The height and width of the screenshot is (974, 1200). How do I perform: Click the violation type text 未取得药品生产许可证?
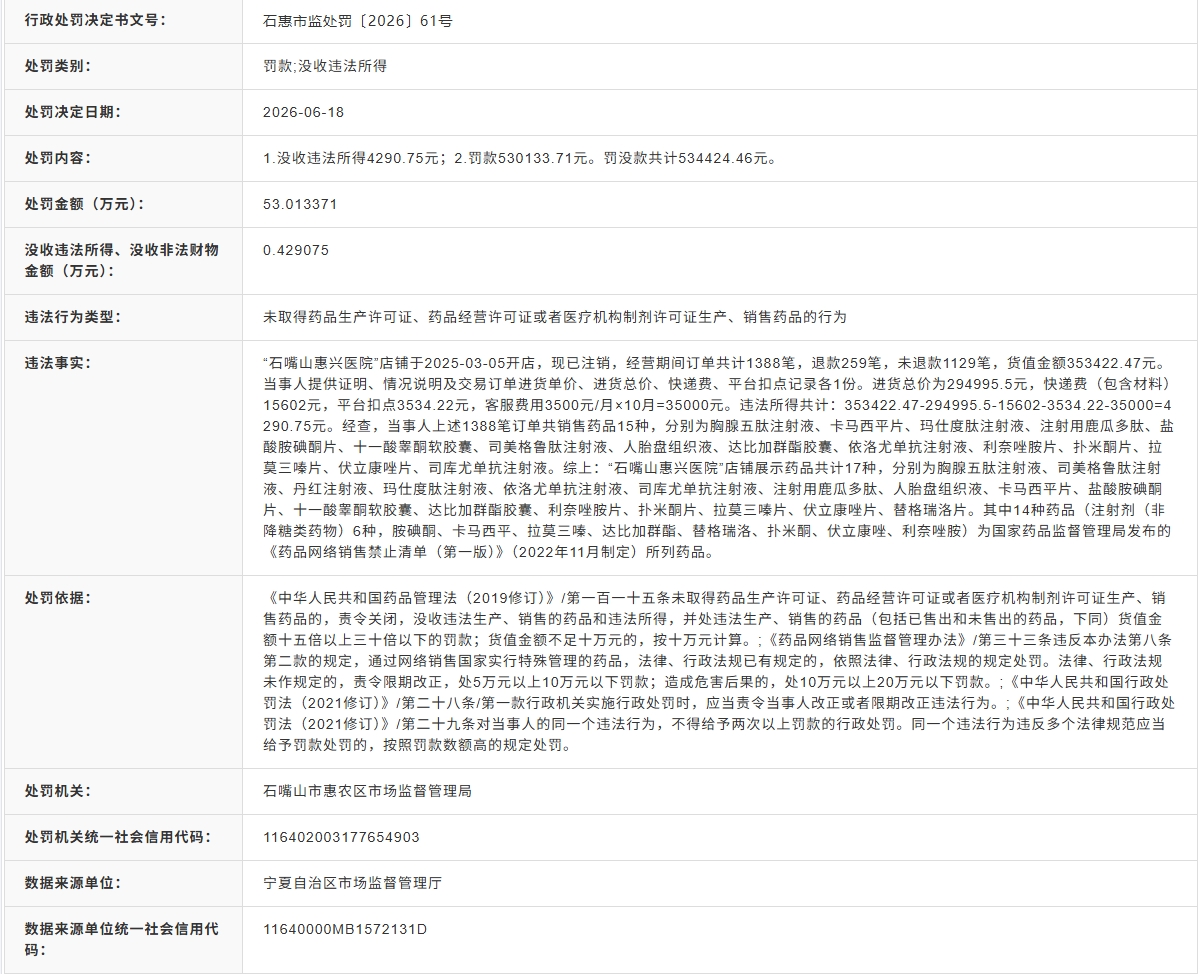pos(555,317)
